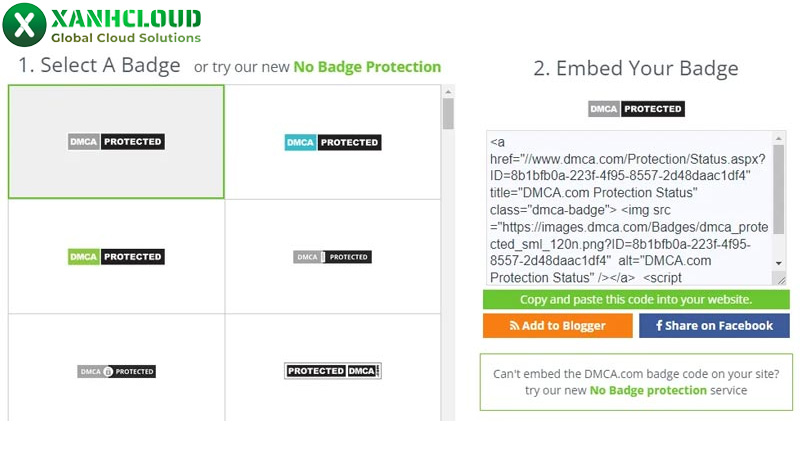Select the blue DMCA Protected badge
800x464 pixels.
(333, 142)
